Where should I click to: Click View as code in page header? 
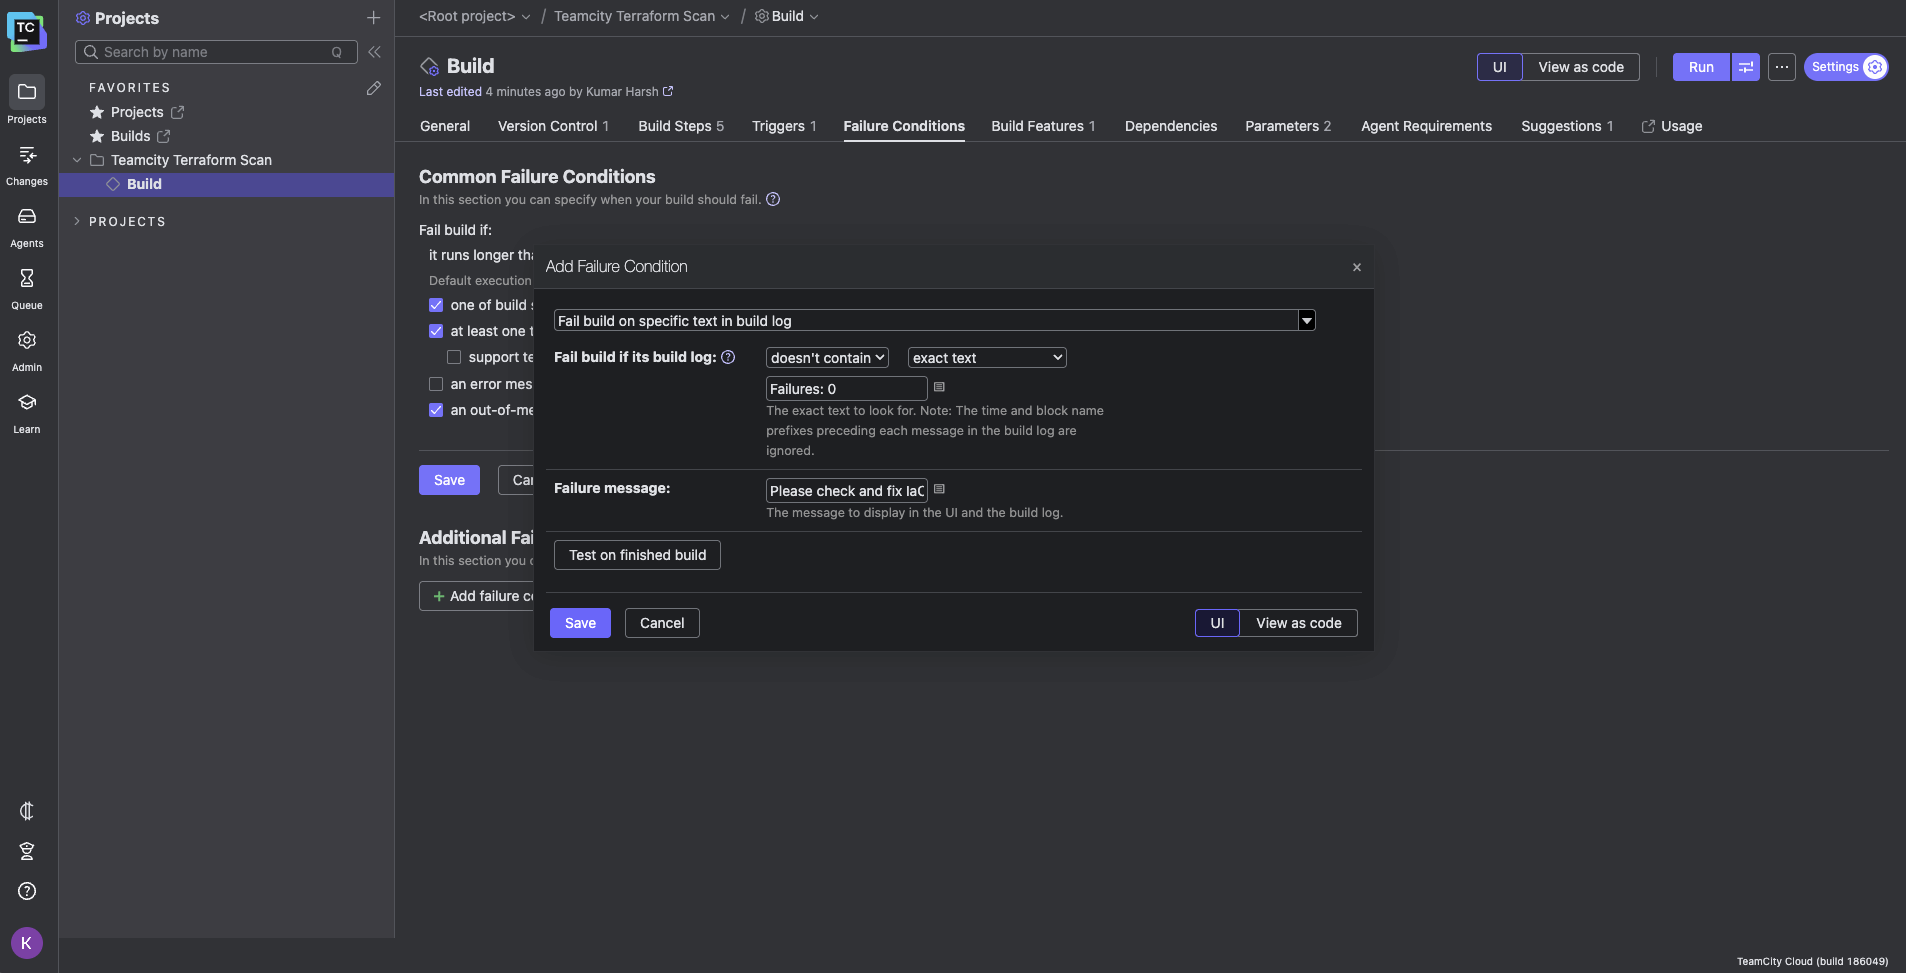click(1580, 67)
